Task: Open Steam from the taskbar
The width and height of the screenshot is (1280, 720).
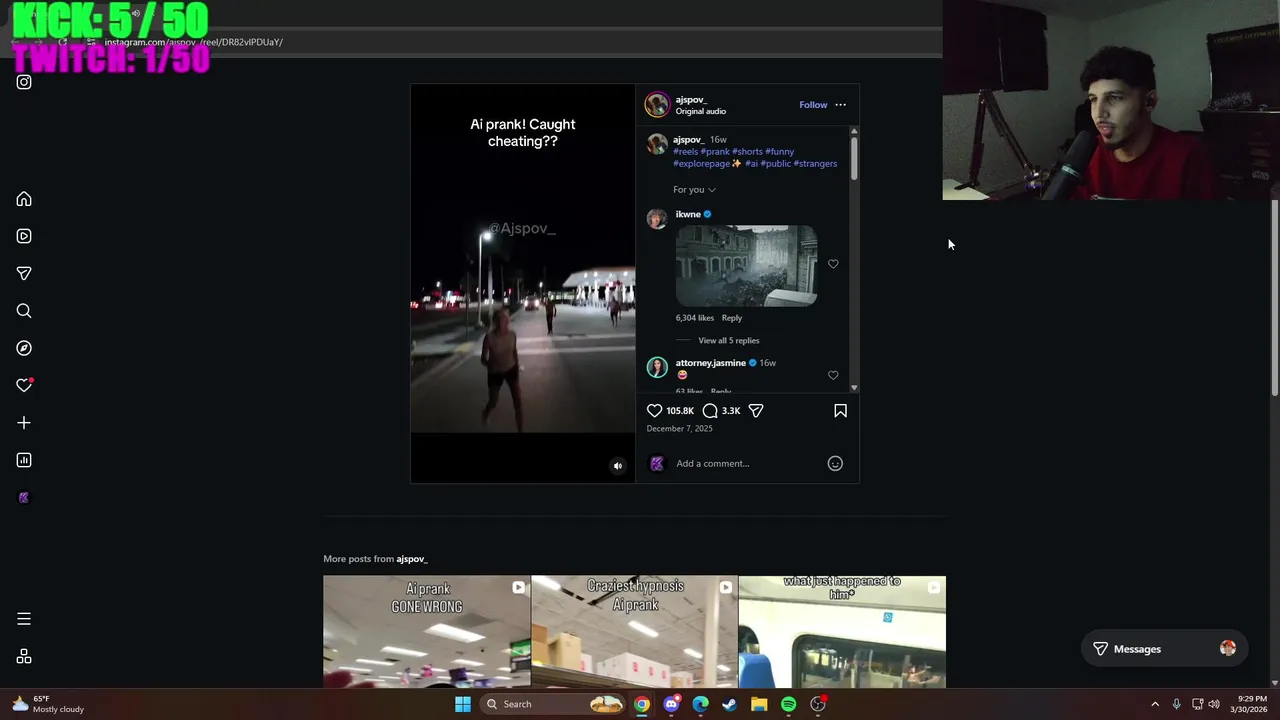Action: click(x=730, y=704)
